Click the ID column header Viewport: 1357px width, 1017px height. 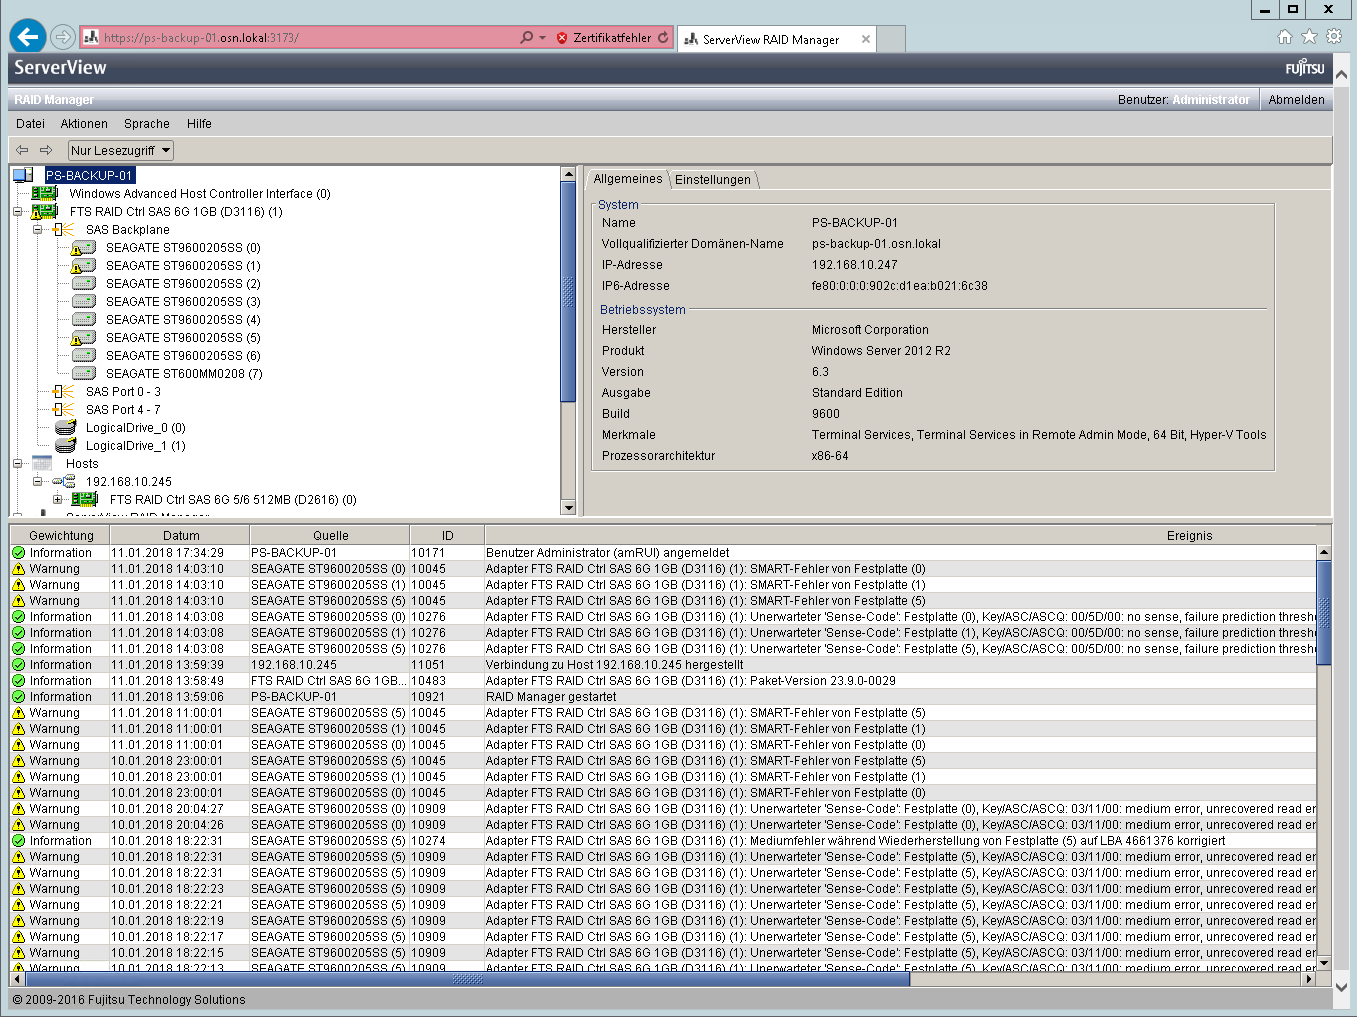(448, 536)
